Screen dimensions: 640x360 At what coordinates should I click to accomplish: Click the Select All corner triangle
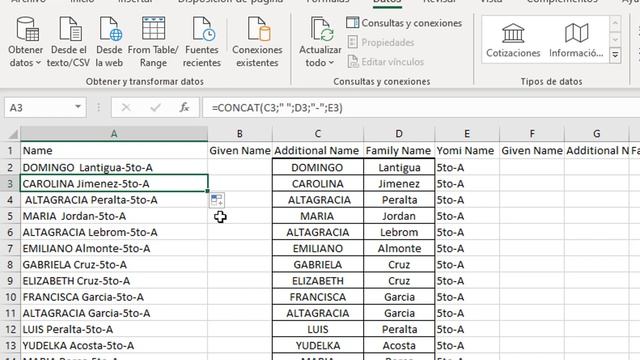(13, 134)
